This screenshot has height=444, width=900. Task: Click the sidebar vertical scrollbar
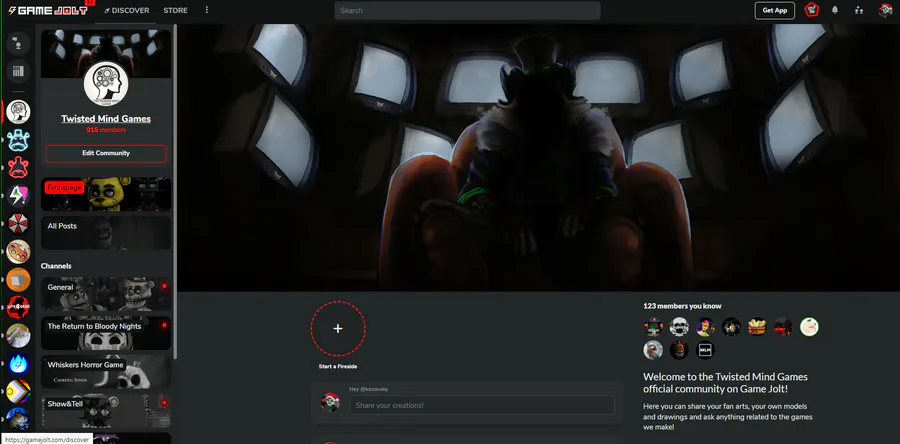coord(175,192)
